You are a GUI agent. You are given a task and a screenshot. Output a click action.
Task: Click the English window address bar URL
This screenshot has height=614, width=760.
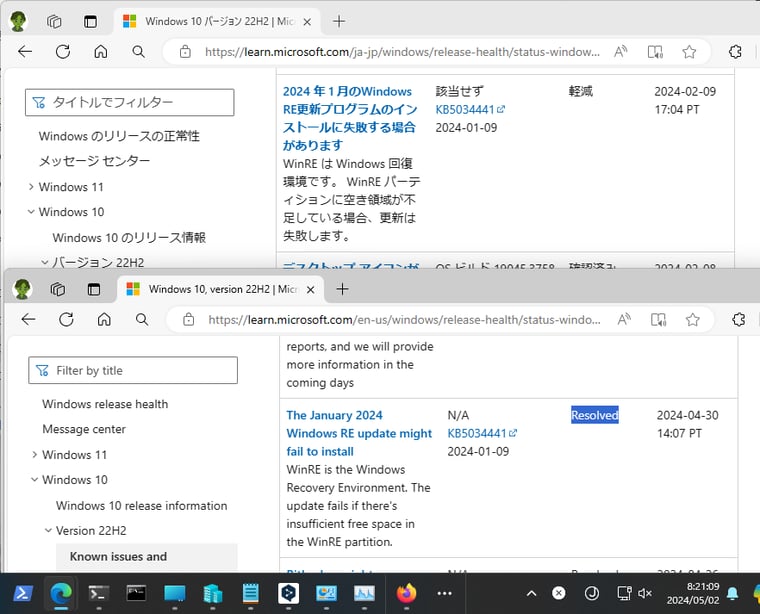click(x=404, y=320)
